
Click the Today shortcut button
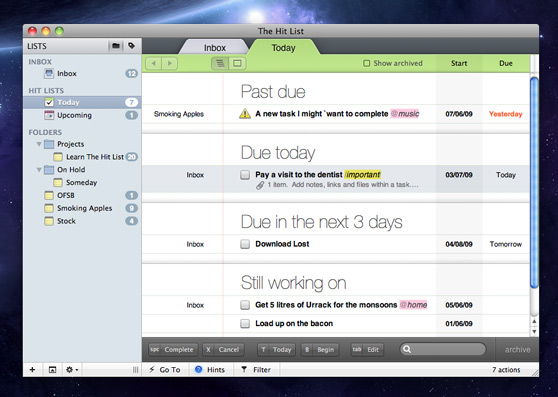click(276, 350)
